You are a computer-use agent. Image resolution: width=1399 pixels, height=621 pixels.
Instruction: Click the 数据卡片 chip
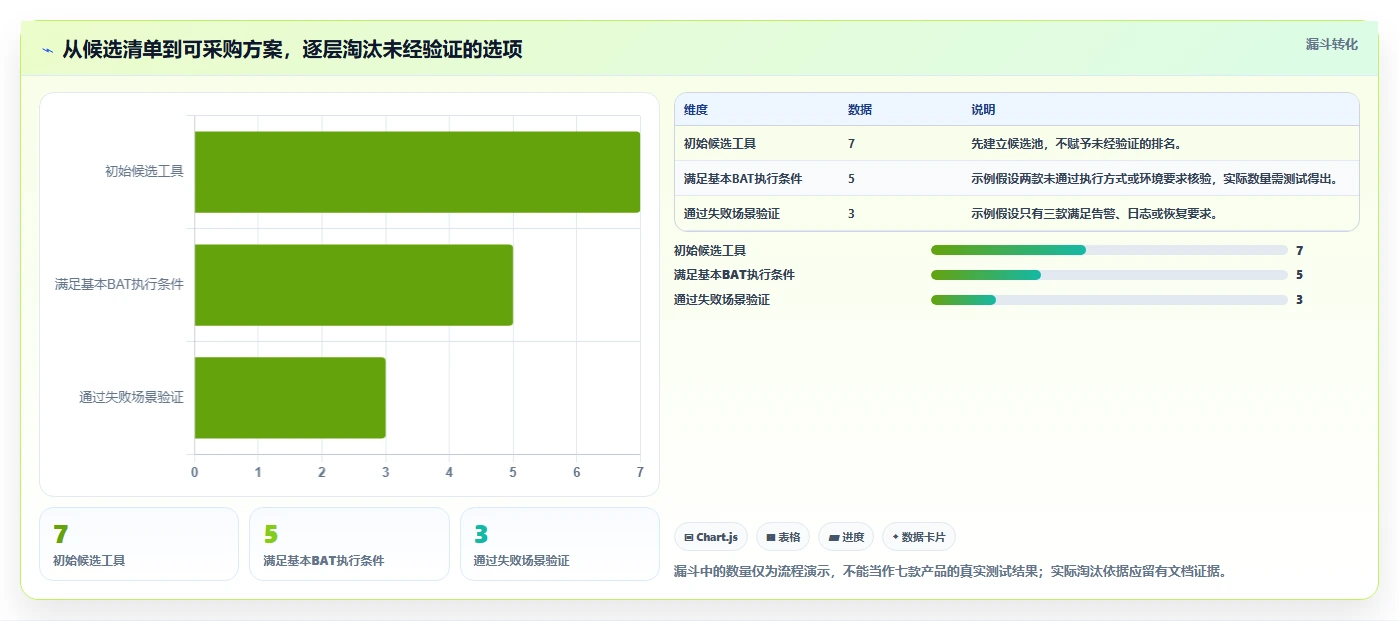pyautogui.click(x=918, y=537)
